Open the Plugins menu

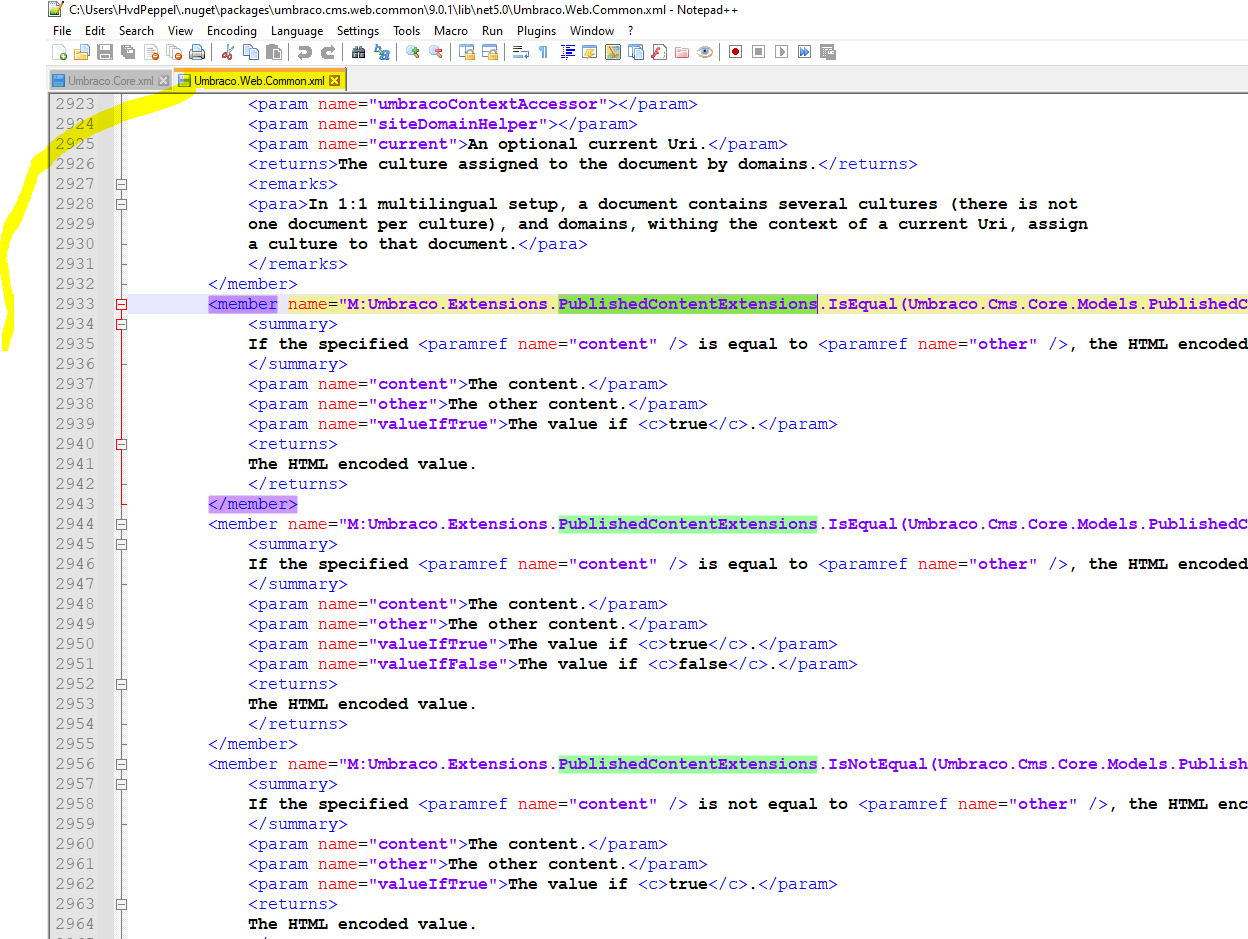[x=536, y=31]
